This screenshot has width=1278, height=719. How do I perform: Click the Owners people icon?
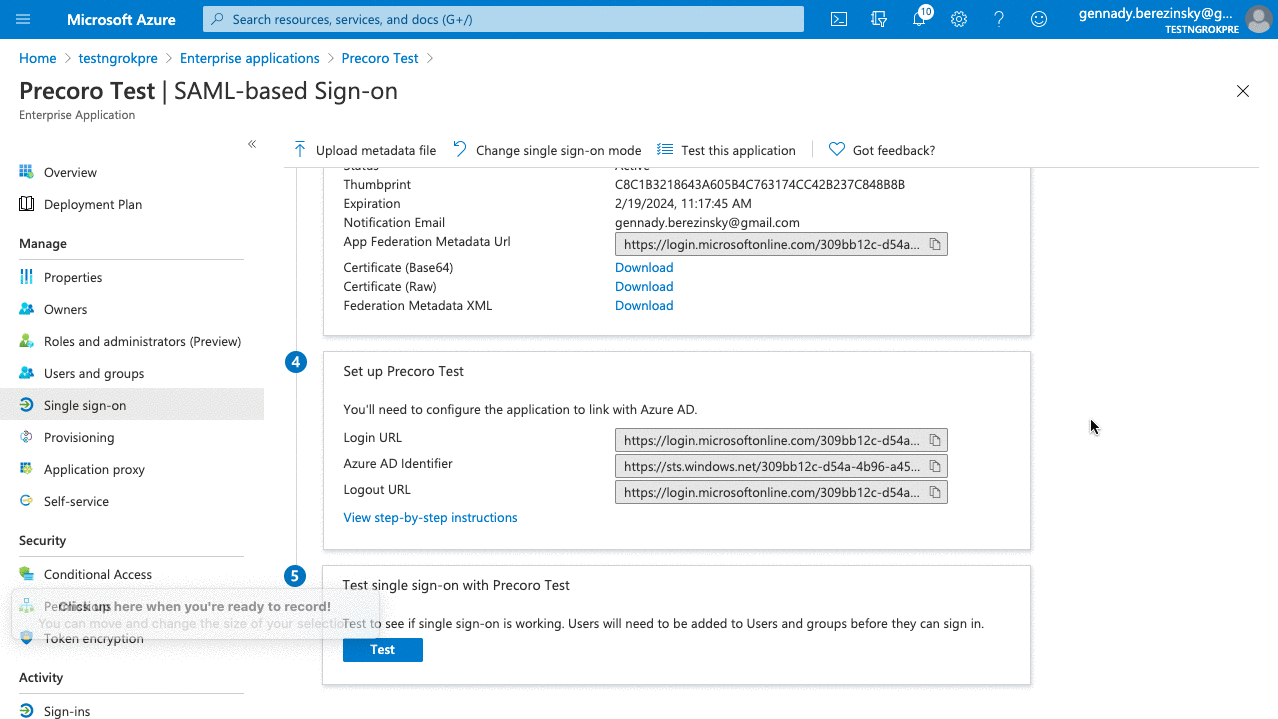26,309
